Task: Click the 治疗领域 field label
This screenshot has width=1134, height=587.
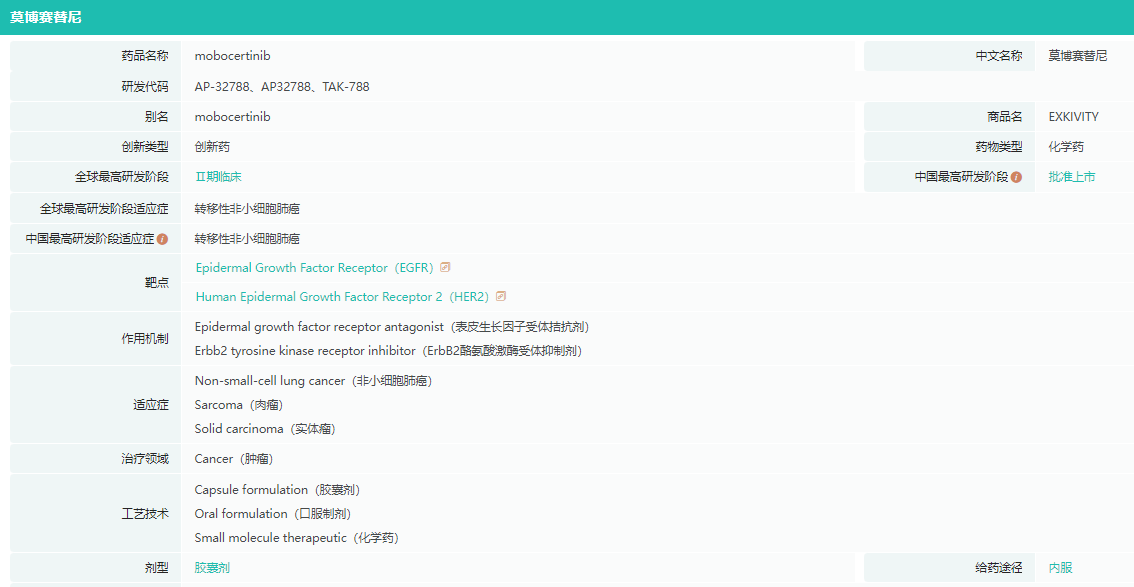Action: 145,459
